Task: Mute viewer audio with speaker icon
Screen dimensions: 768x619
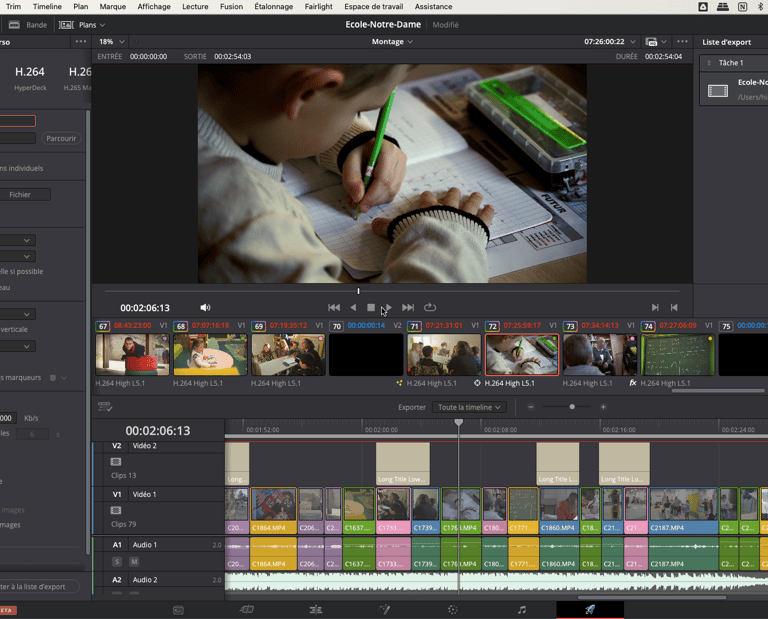Action: [x=205, y=308]
